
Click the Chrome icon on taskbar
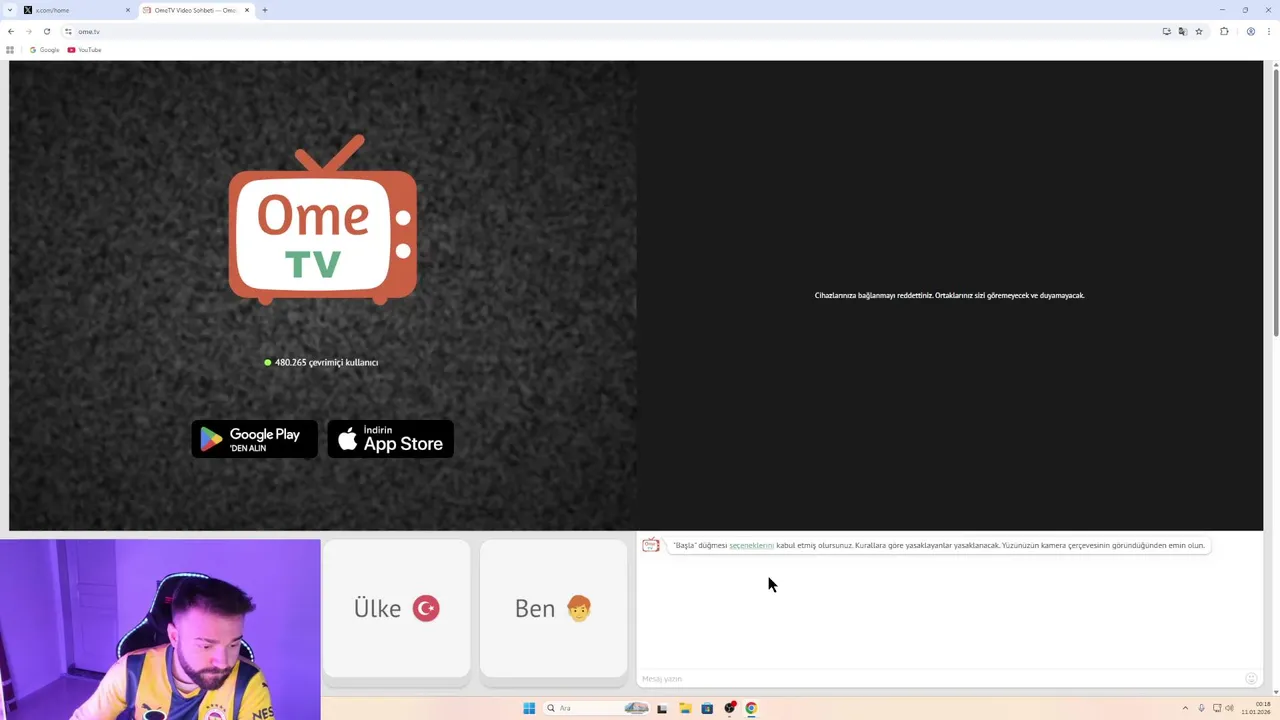point(751,708)
